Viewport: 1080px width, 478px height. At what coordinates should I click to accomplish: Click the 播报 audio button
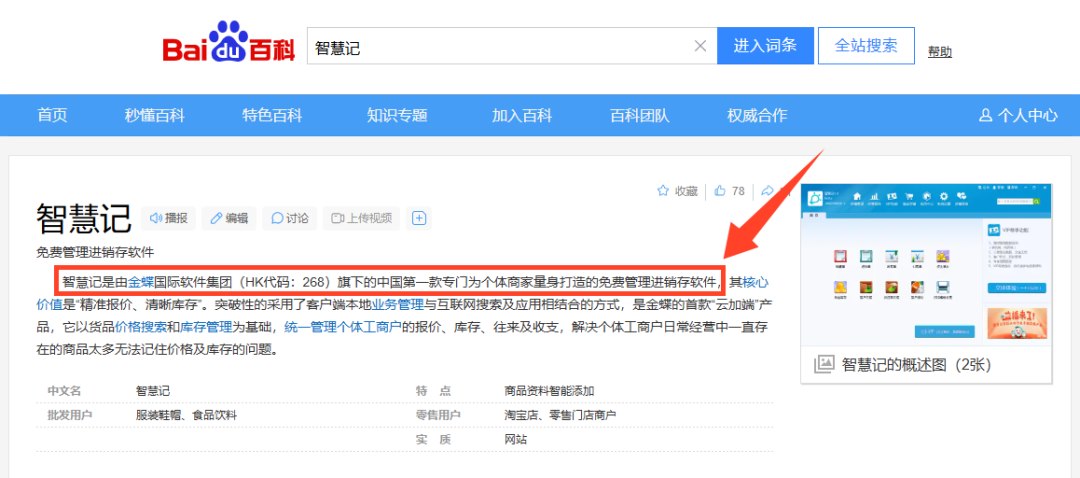coord(169,218)
